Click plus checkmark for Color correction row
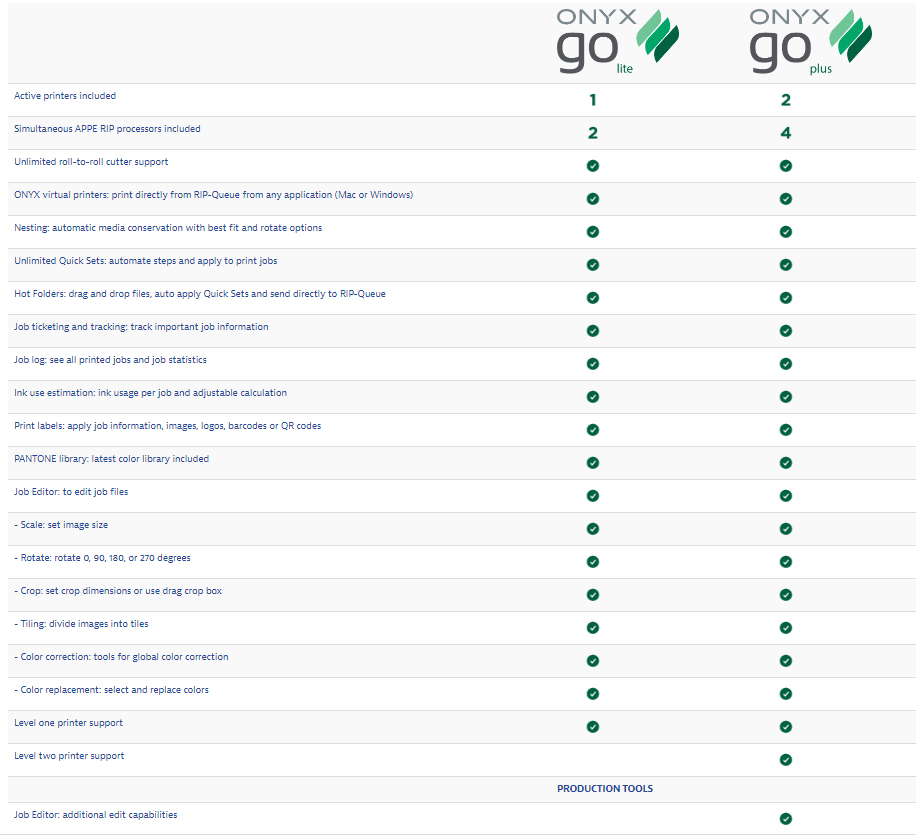Image resolution: width=916 pixels, height=836 pixels. tap(786, 661)
